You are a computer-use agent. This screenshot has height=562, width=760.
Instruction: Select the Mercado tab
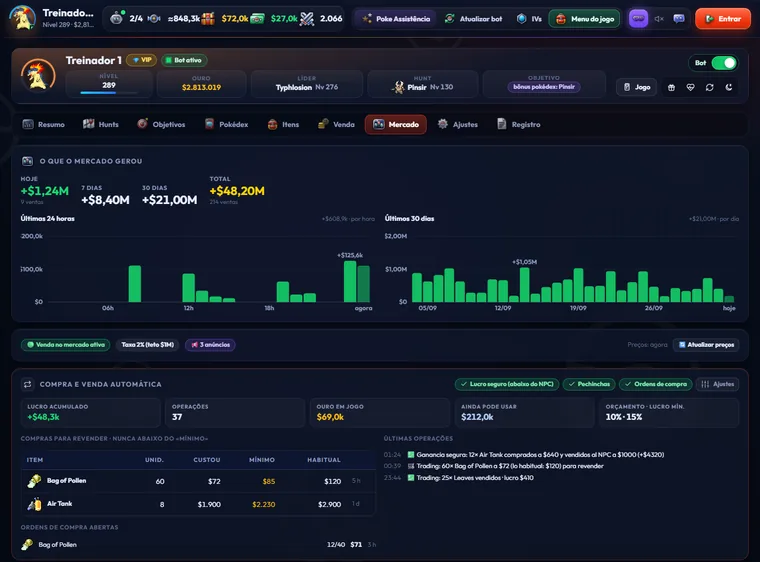[396, 125]
